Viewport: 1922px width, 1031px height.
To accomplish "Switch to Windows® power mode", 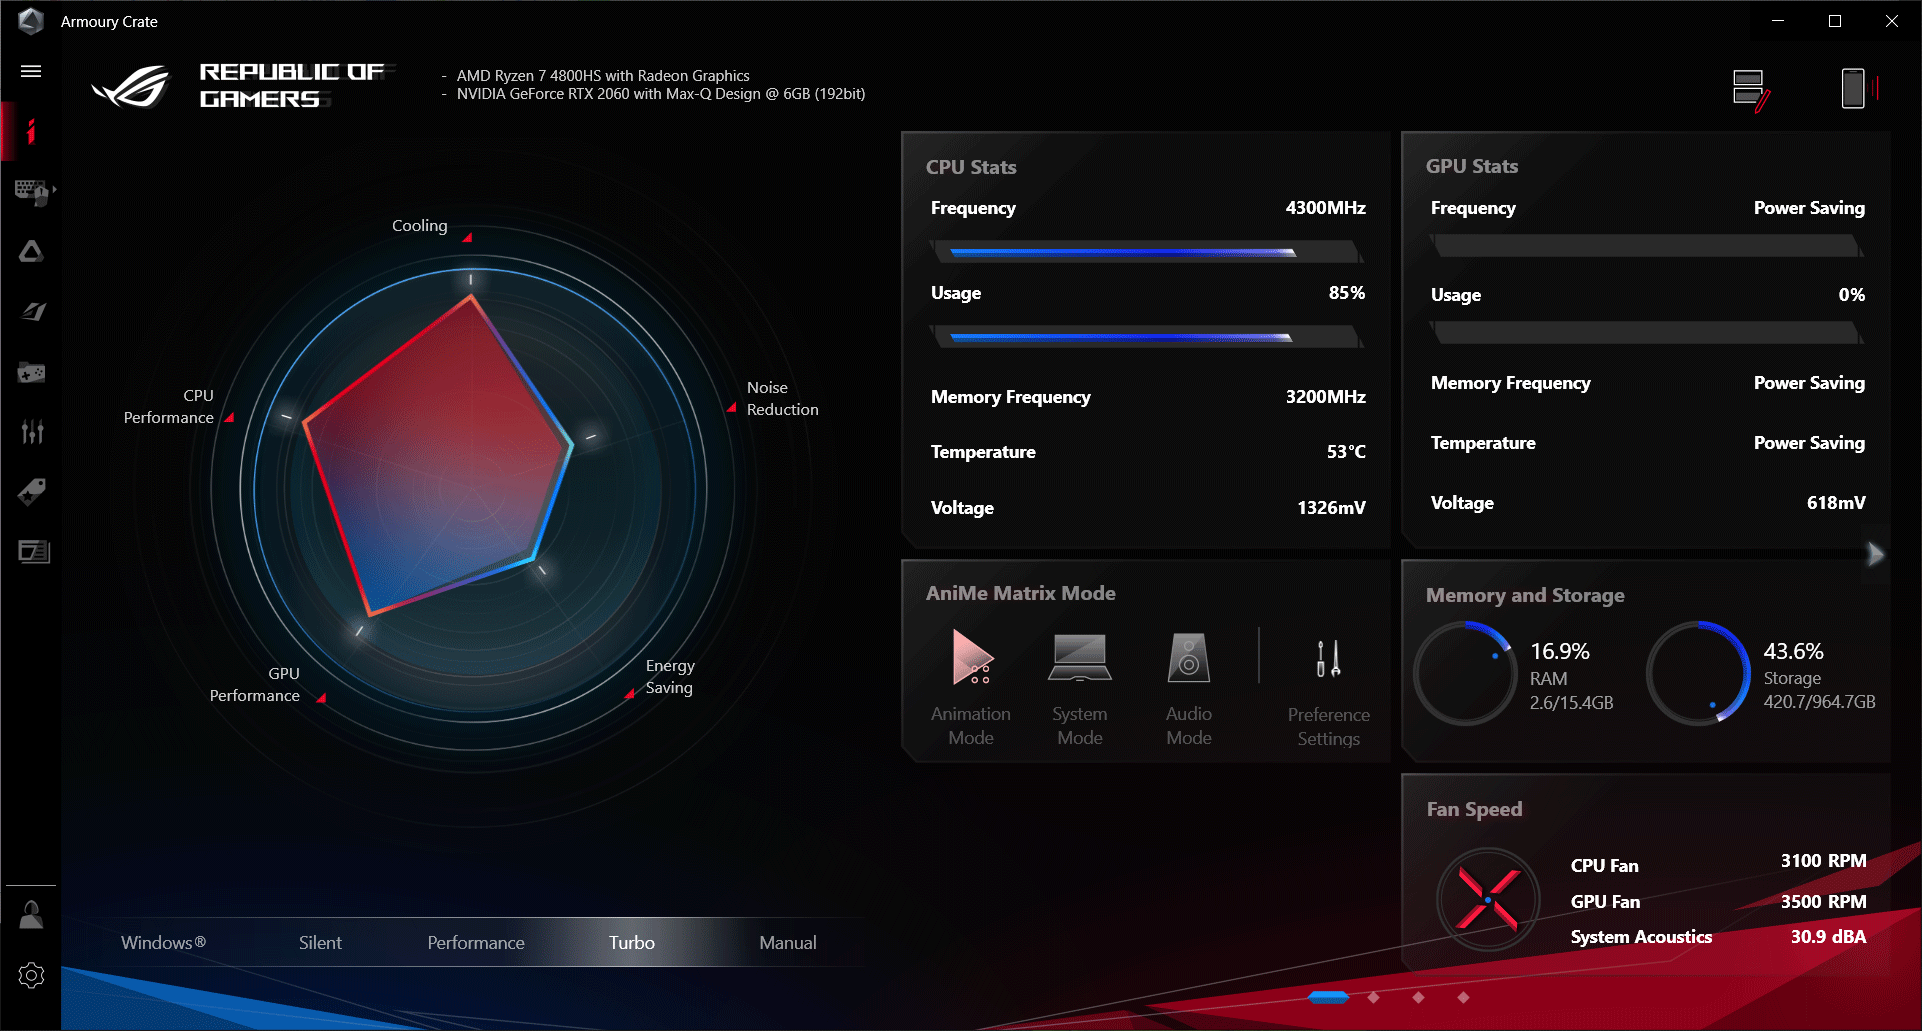I will [x=163, y=943].
